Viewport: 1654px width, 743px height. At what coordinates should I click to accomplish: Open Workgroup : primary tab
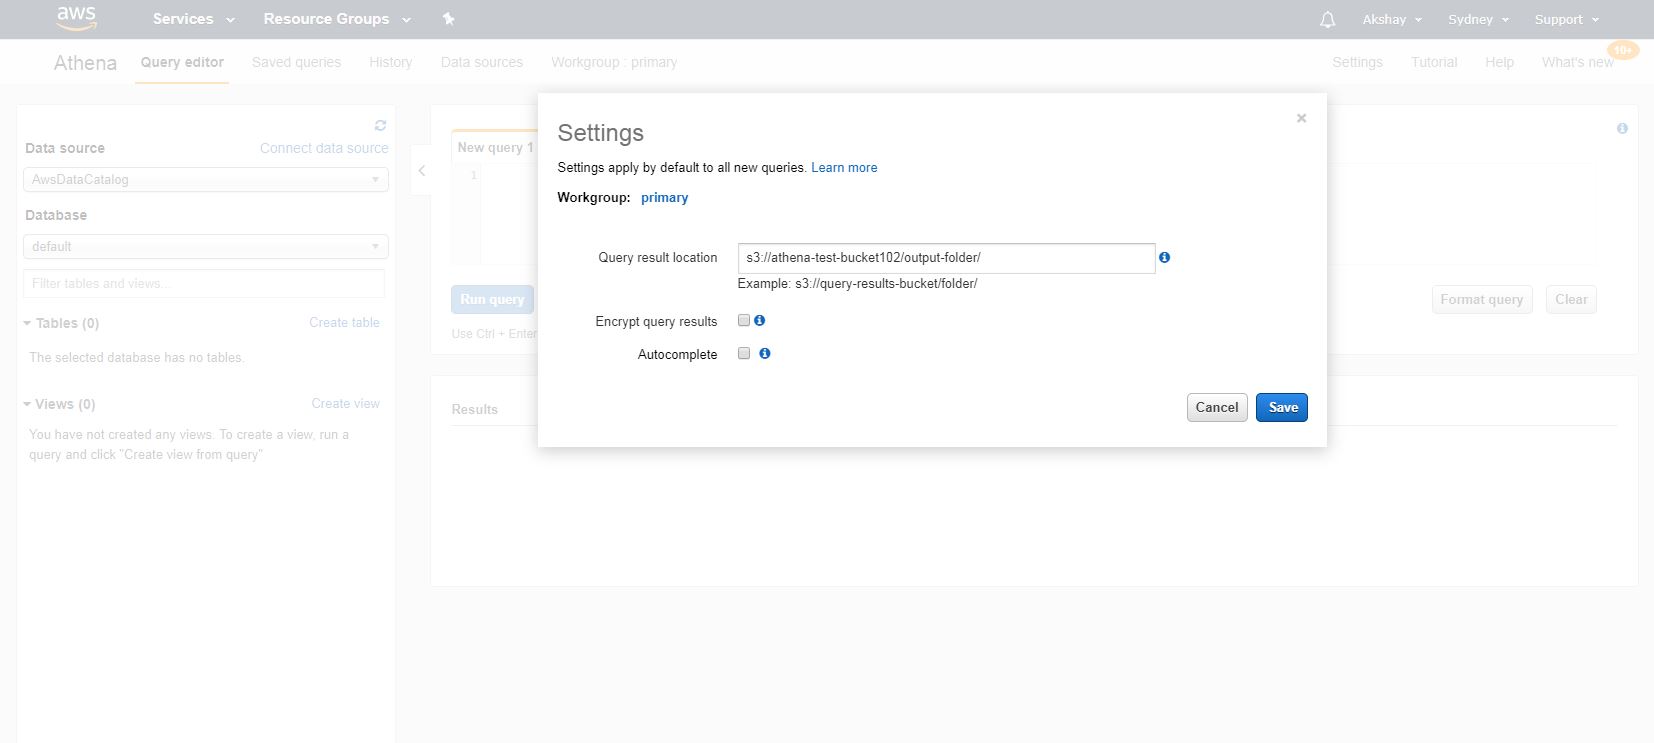click(x=614, y=62)
